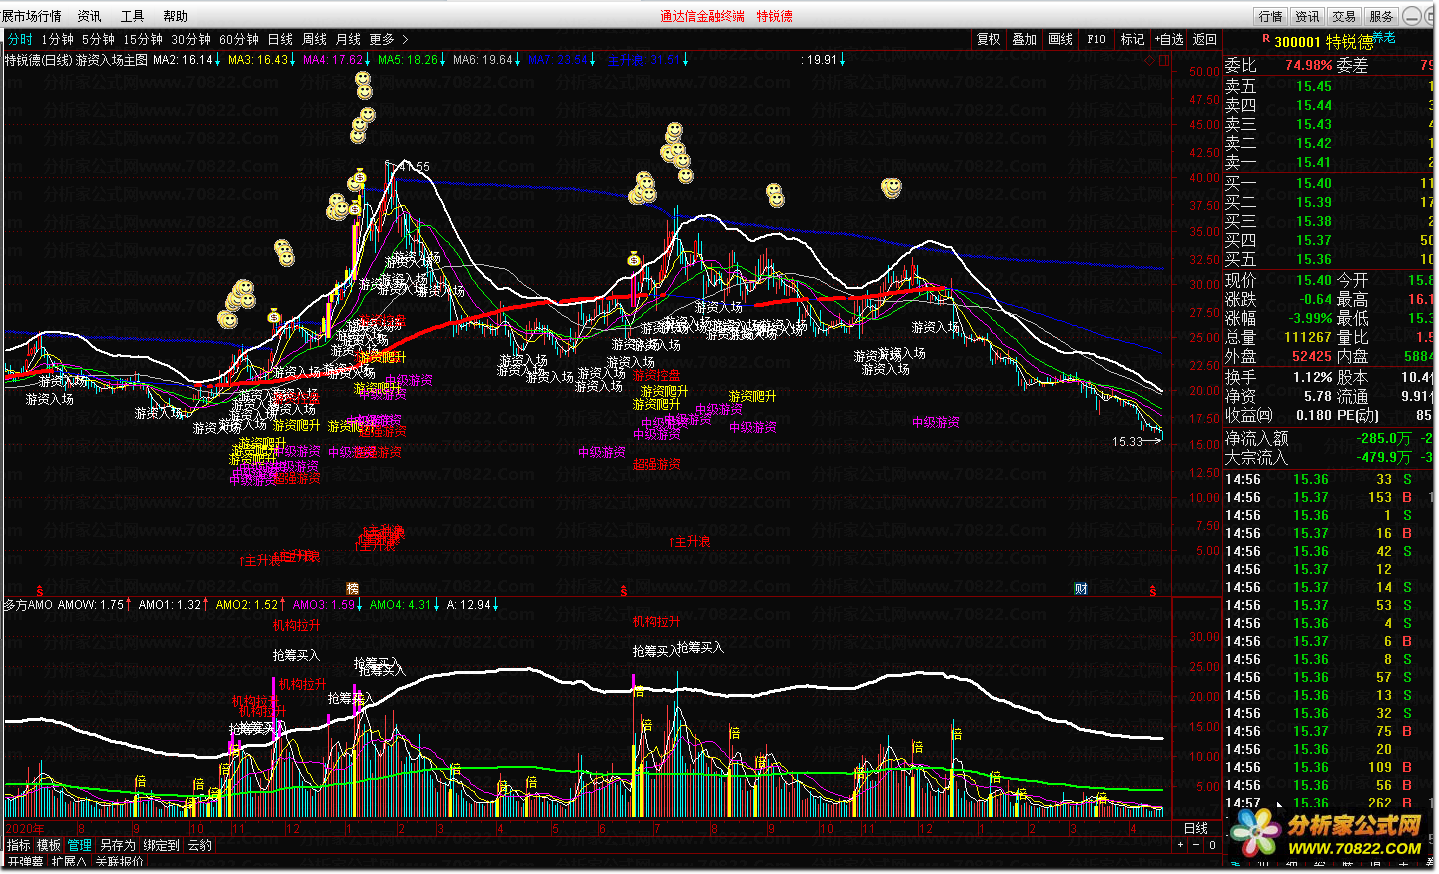The width and height of the screenshot is (1439, 874).
Task: Open the 帮助 menu
Action: [175, 16]
